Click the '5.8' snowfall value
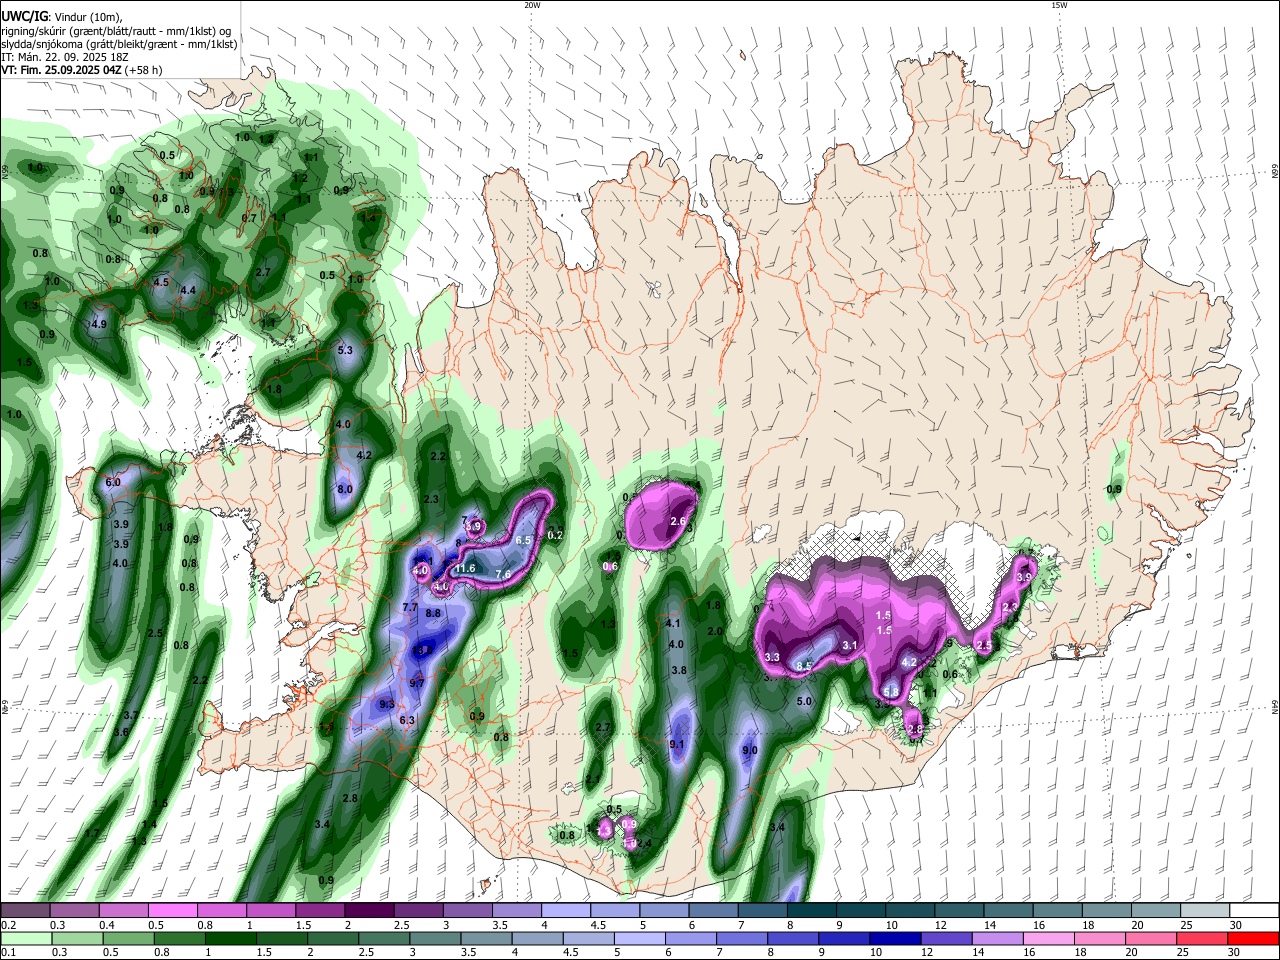1280x960 pixels. (x=891, y=692)
